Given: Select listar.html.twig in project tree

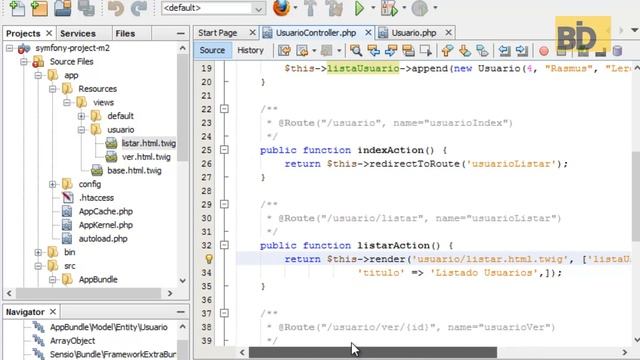Looking at the screenshot, I should pos(149,143).
